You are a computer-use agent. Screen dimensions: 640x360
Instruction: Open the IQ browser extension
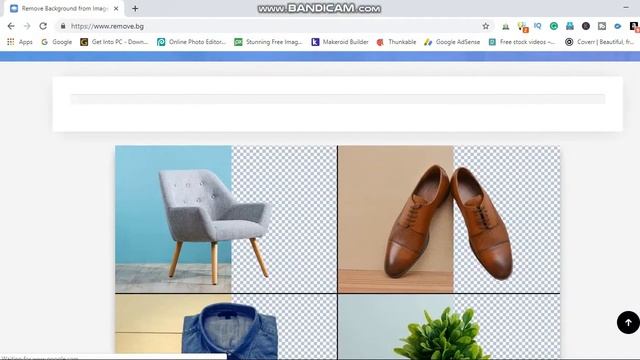pyautogui.click(x=538, y=26)
